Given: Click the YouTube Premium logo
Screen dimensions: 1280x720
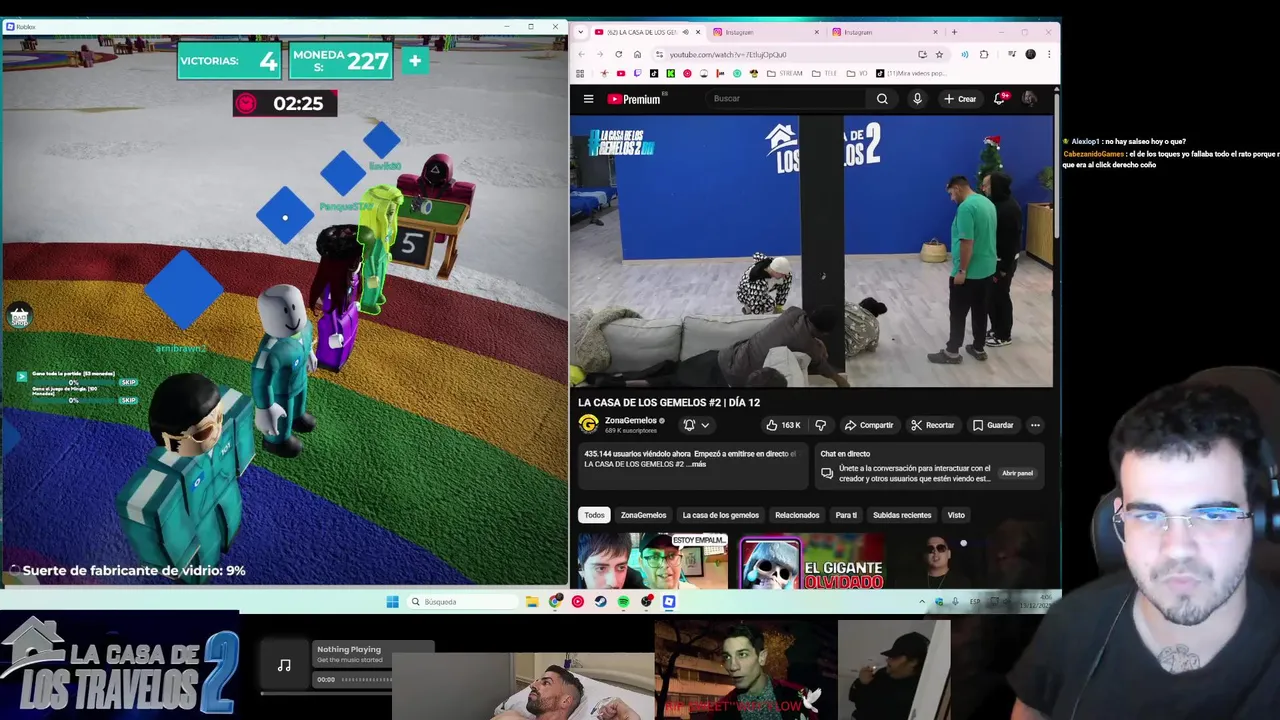Looking at the screenshot, I should tap(634, 99).
